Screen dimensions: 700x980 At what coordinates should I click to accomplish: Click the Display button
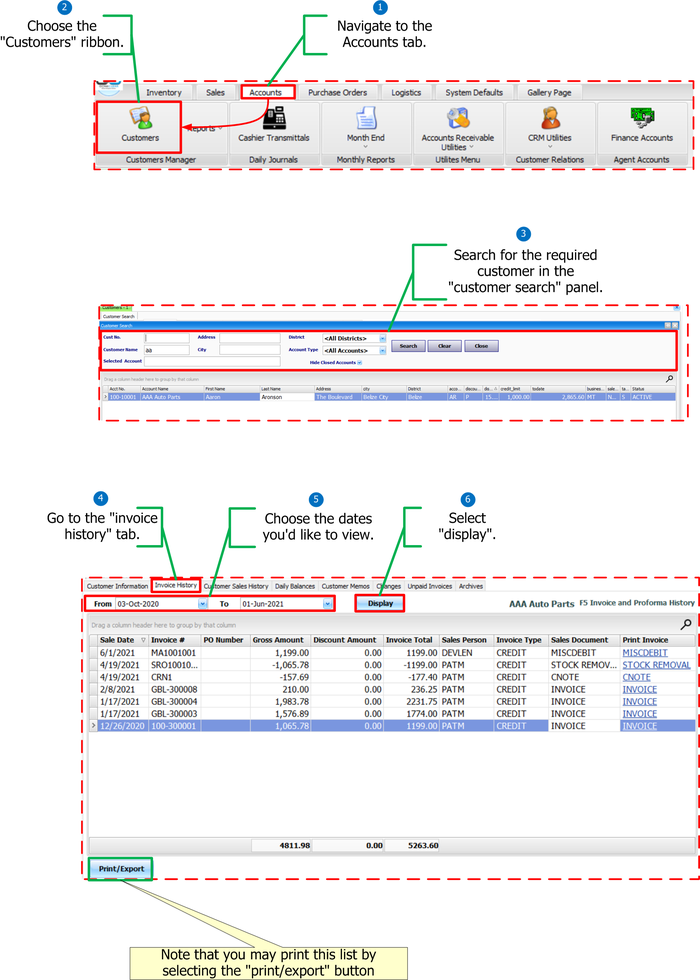[380, 603]
